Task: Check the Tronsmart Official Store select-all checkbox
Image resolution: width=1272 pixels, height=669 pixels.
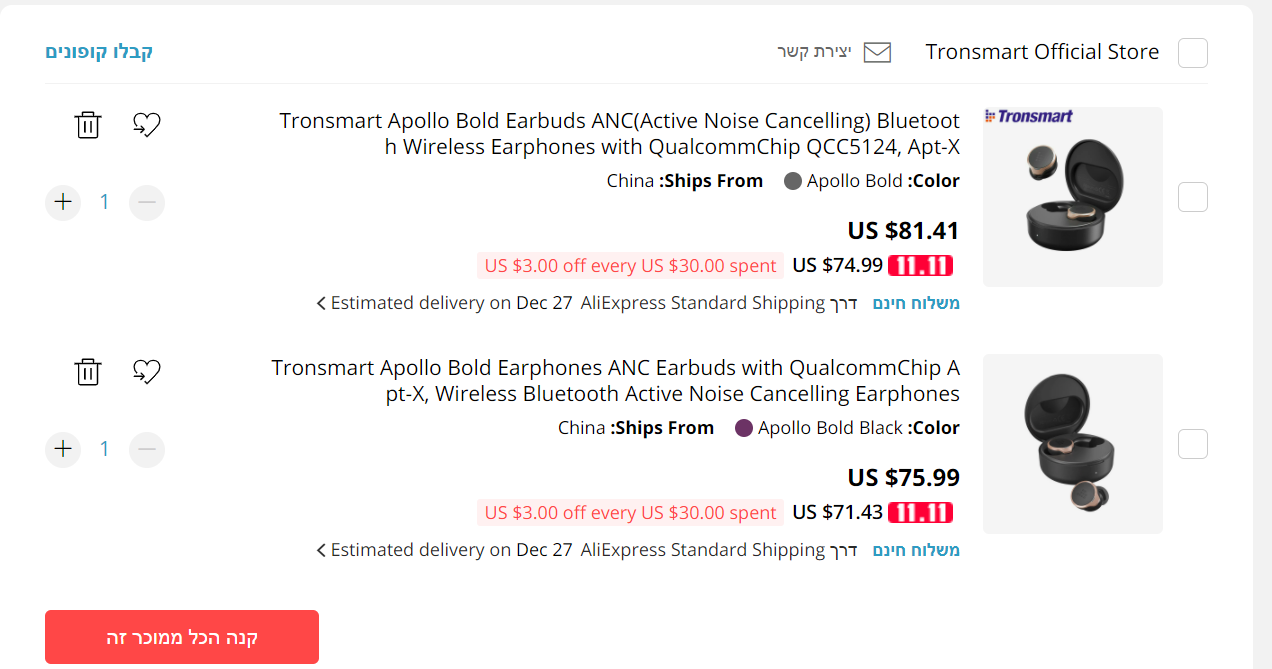Action: tap(1193, 53)
